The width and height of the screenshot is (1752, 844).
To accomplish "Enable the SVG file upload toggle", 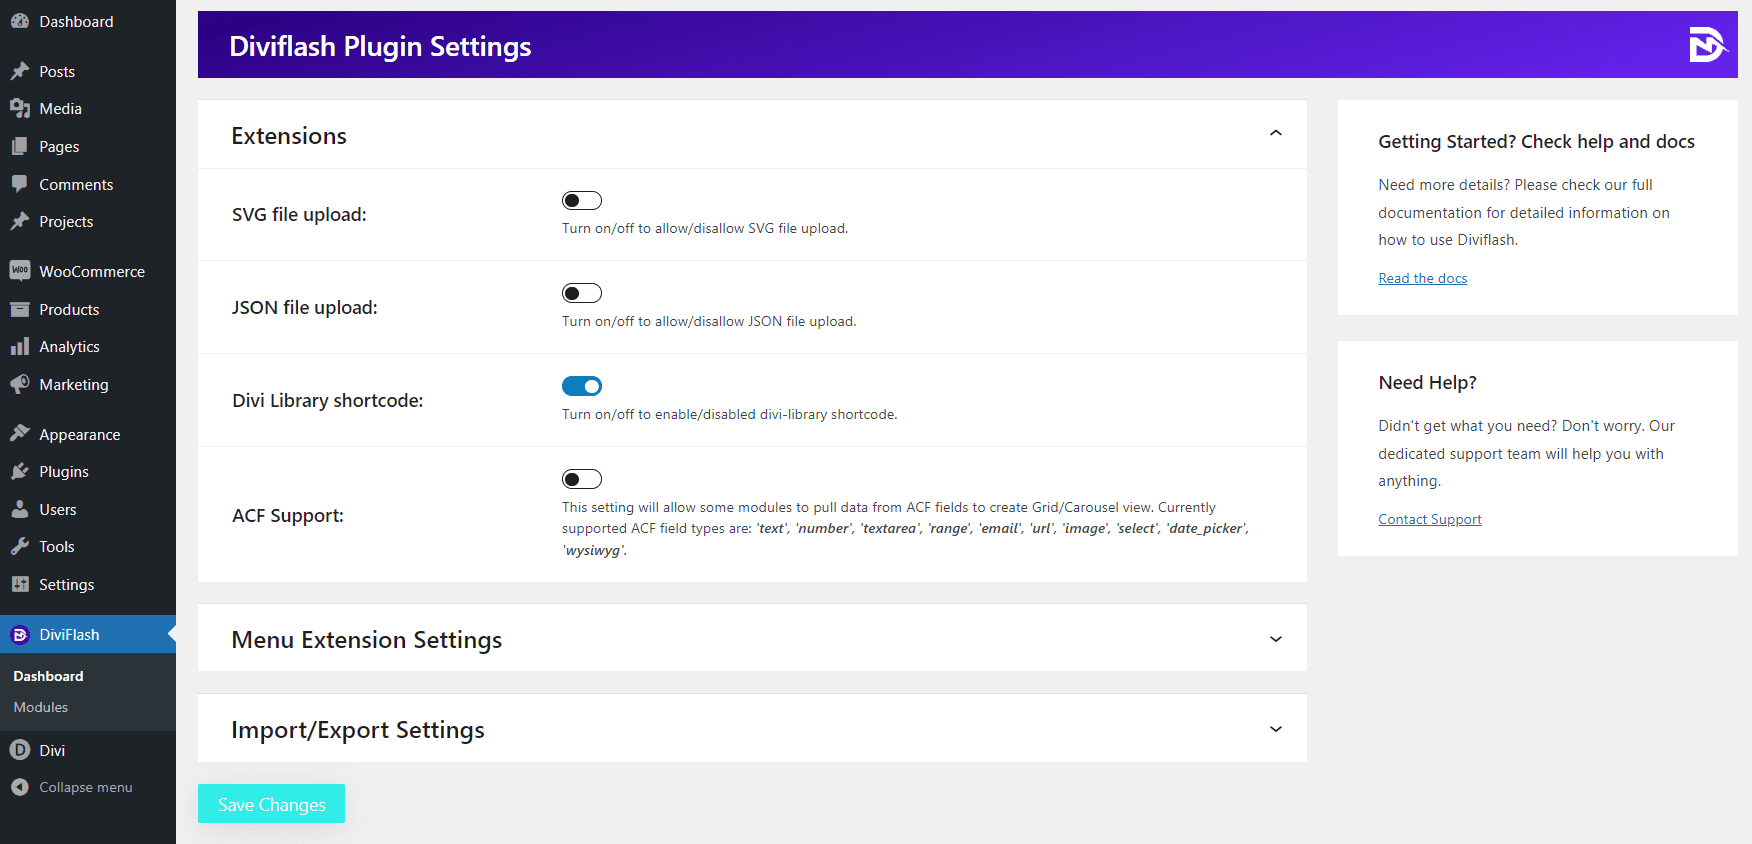I will (582, 200).
